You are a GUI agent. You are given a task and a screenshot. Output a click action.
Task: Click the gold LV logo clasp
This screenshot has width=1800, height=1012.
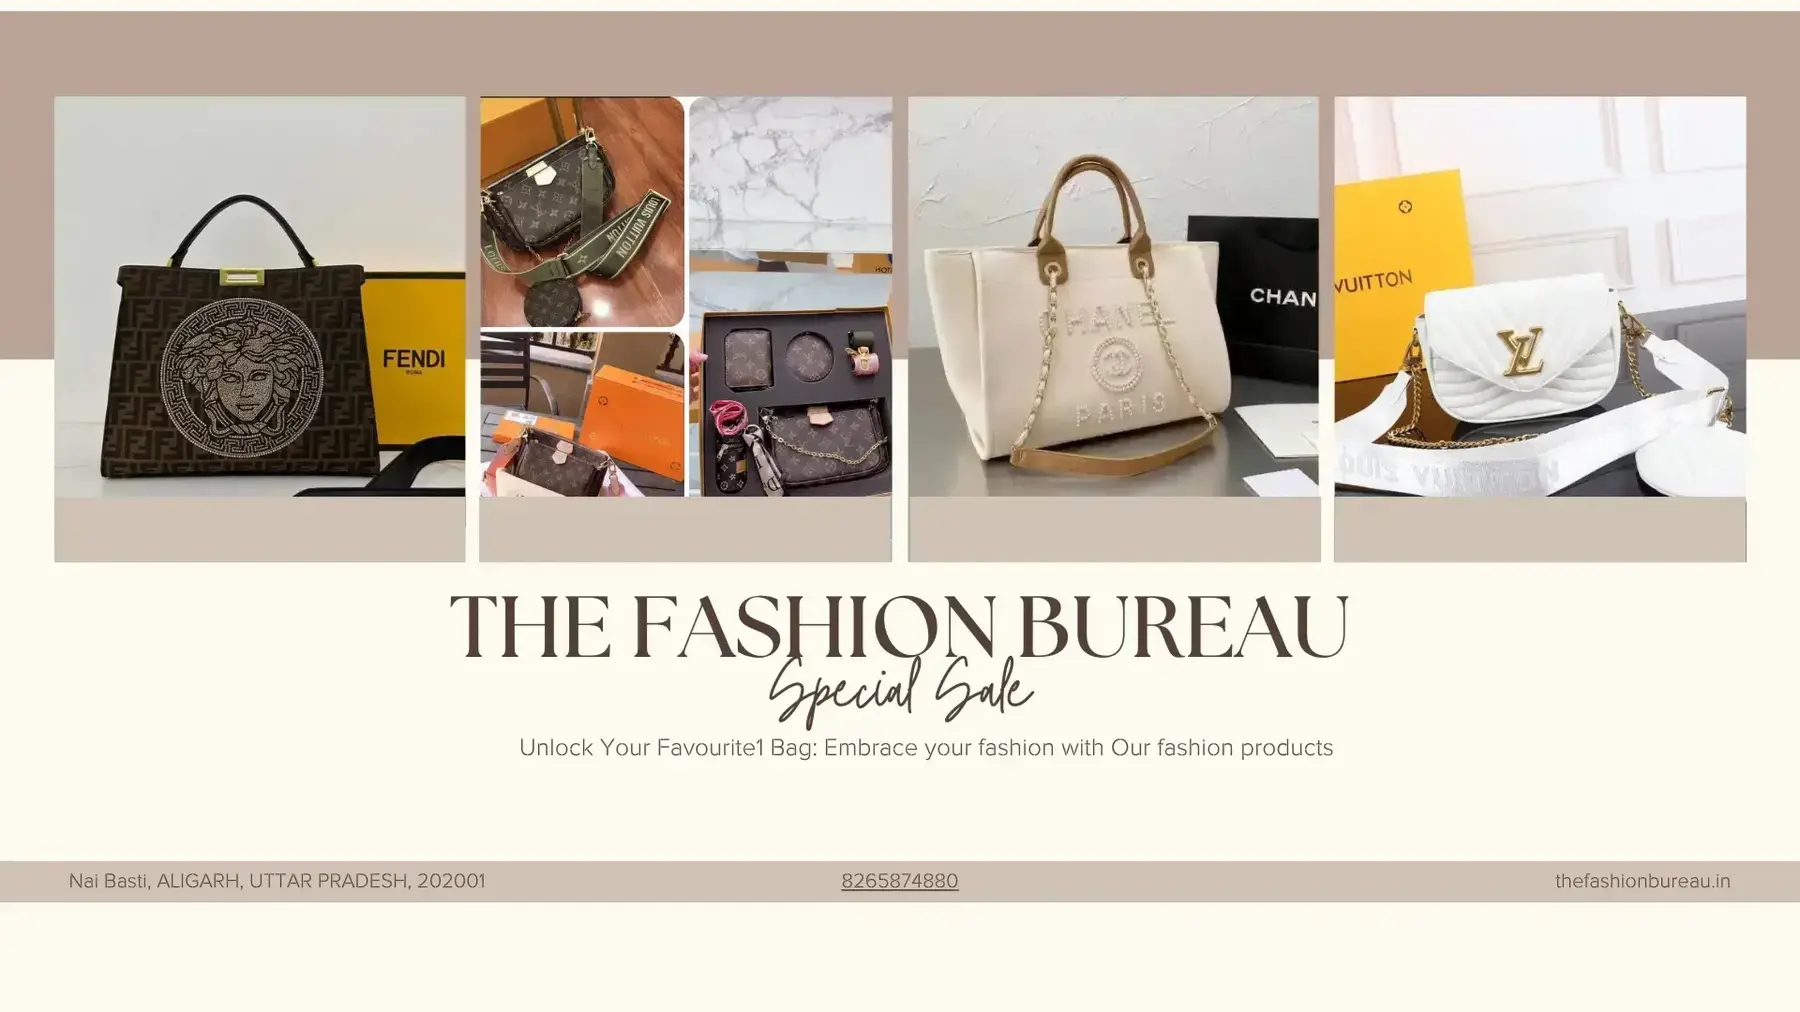click(1520, 351)
